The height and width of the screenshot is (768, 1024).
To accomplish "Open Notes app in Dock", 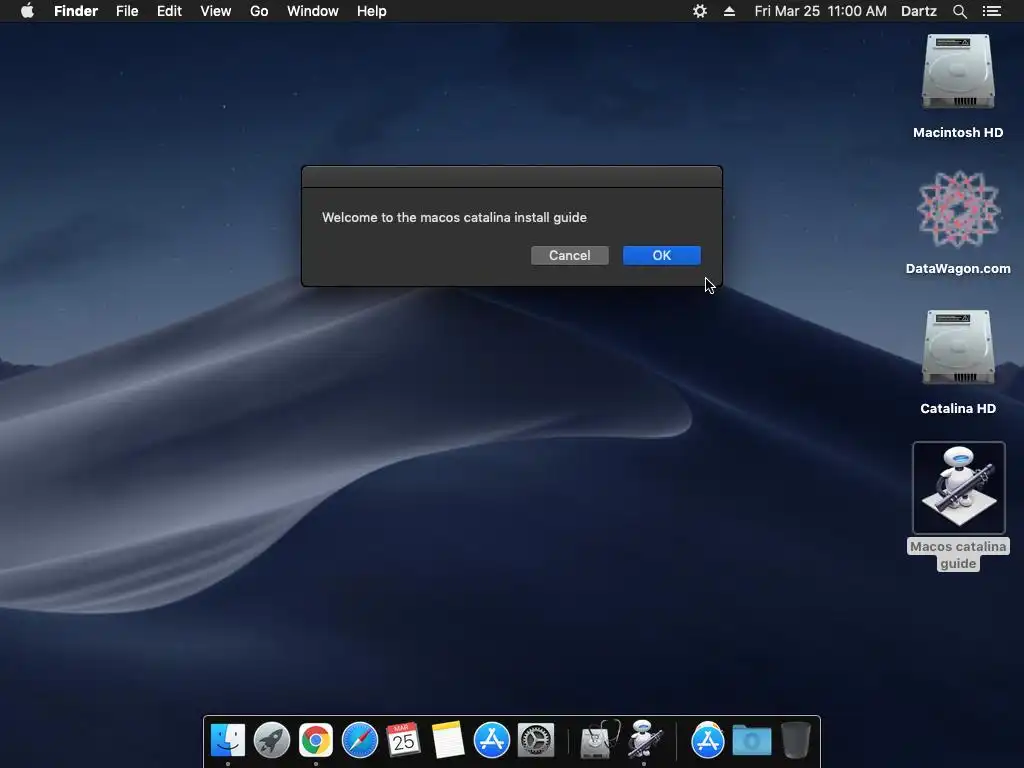I will 447,740.
